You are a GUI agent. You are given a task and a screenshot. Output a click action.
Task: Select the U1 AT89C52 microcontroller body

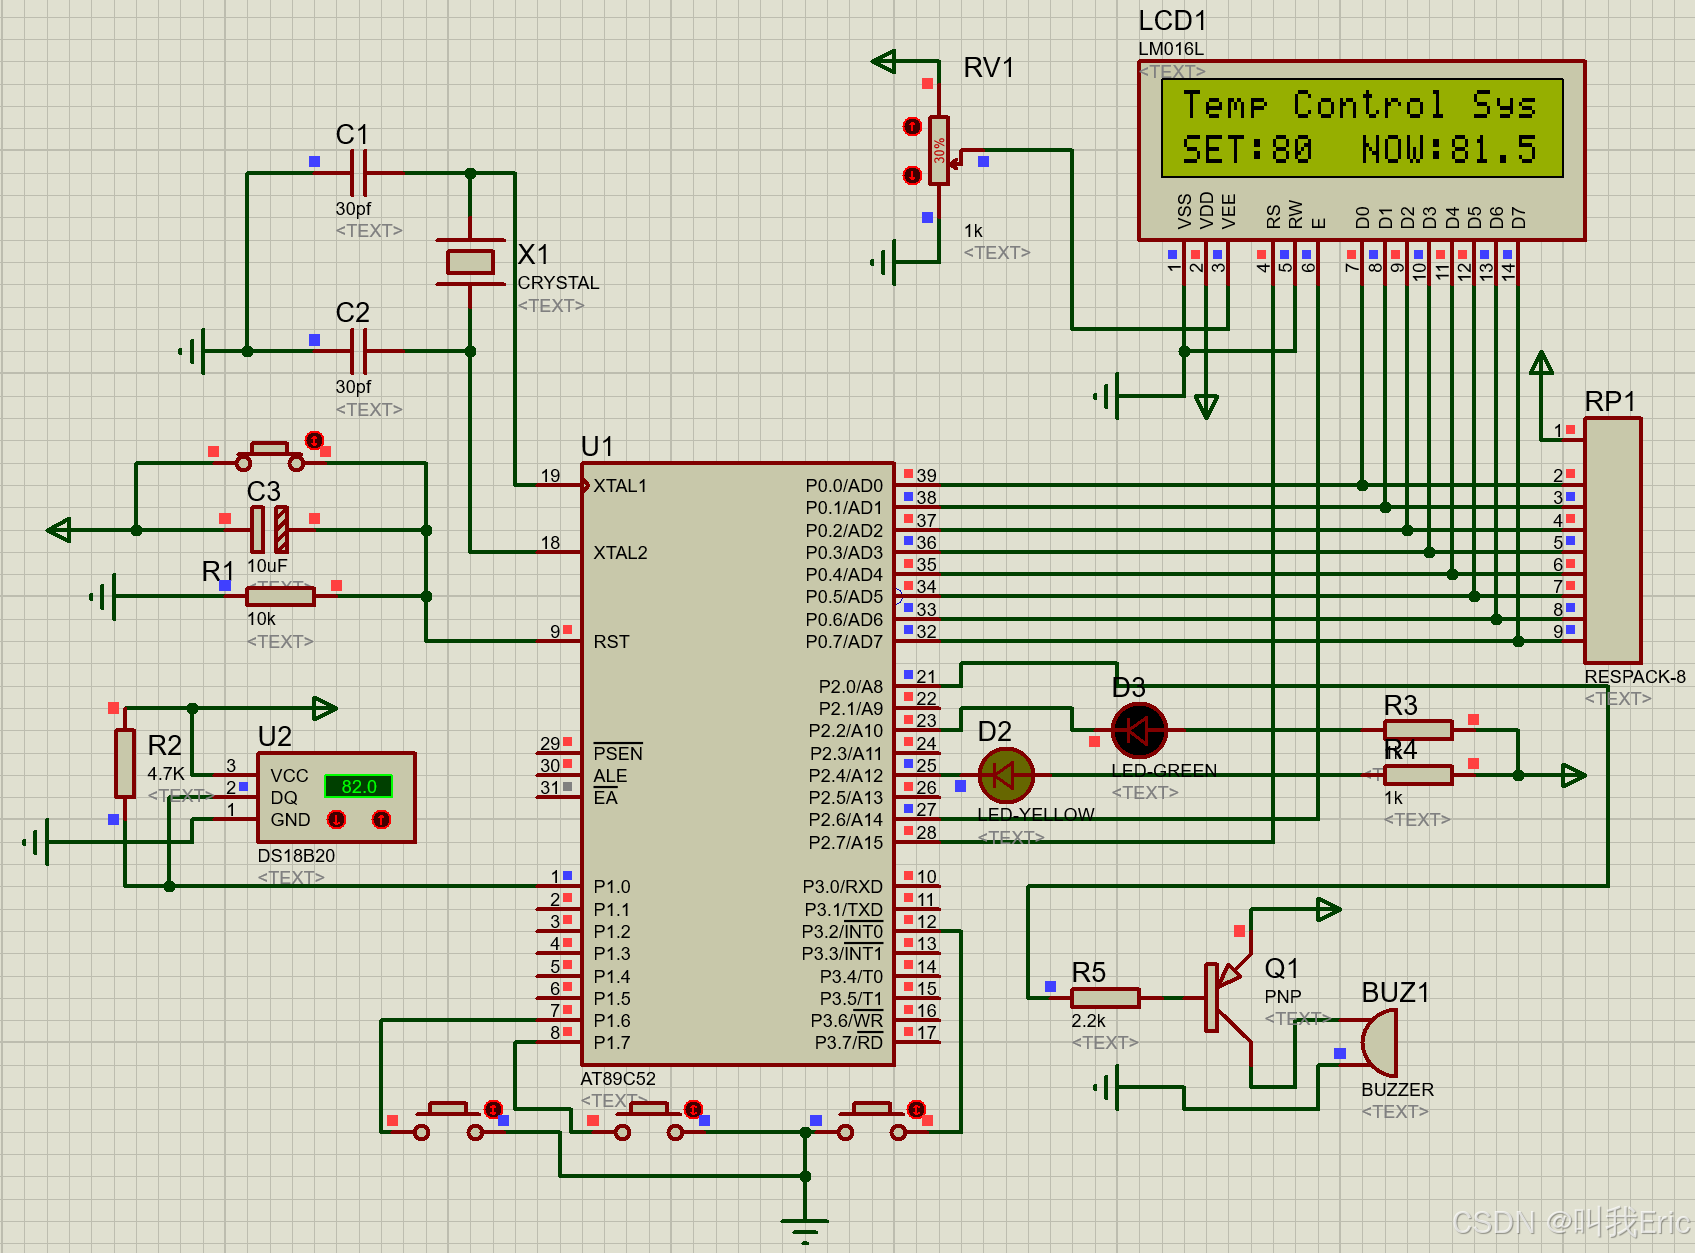[x=737, y=764]
